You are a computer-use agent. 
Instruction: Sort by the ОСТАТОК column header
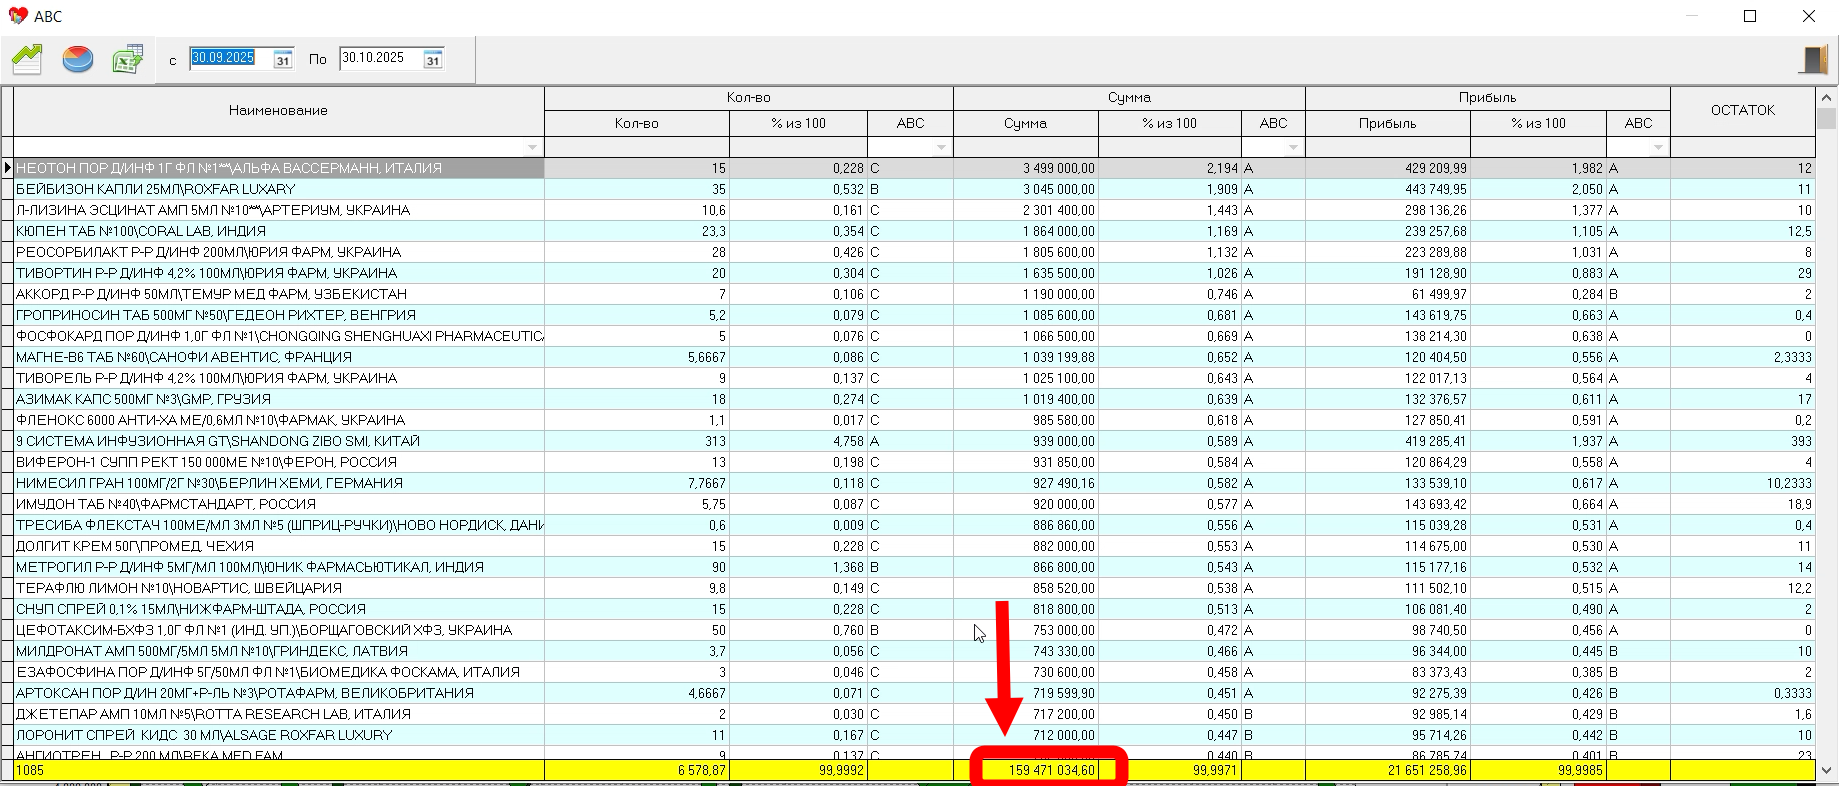click(1743, 111)
